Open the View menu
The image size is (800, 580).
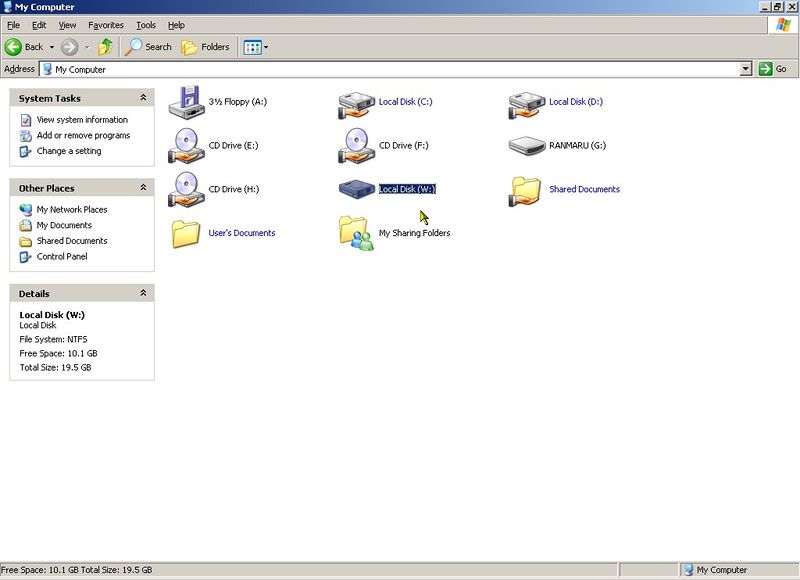(x=67, y=25)
